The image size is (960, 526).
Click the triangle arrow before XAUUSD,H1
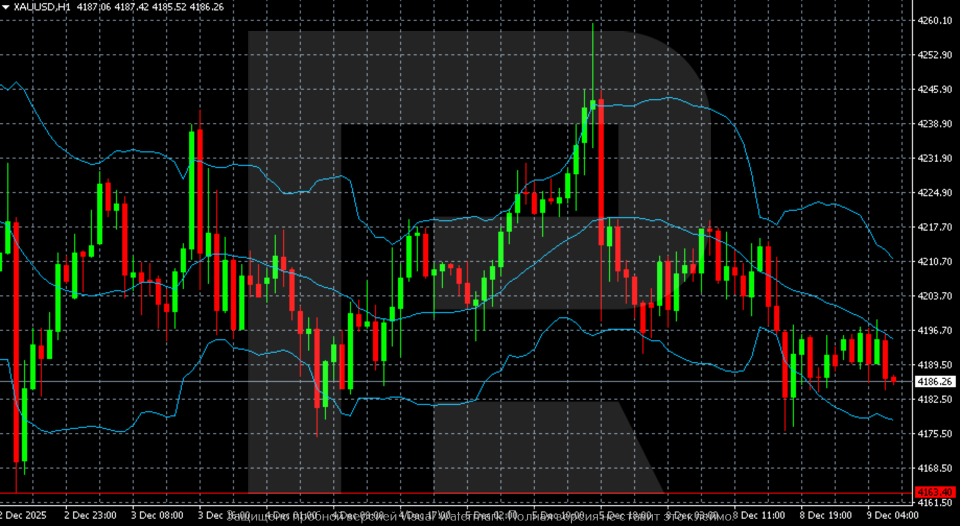(7, 7)
